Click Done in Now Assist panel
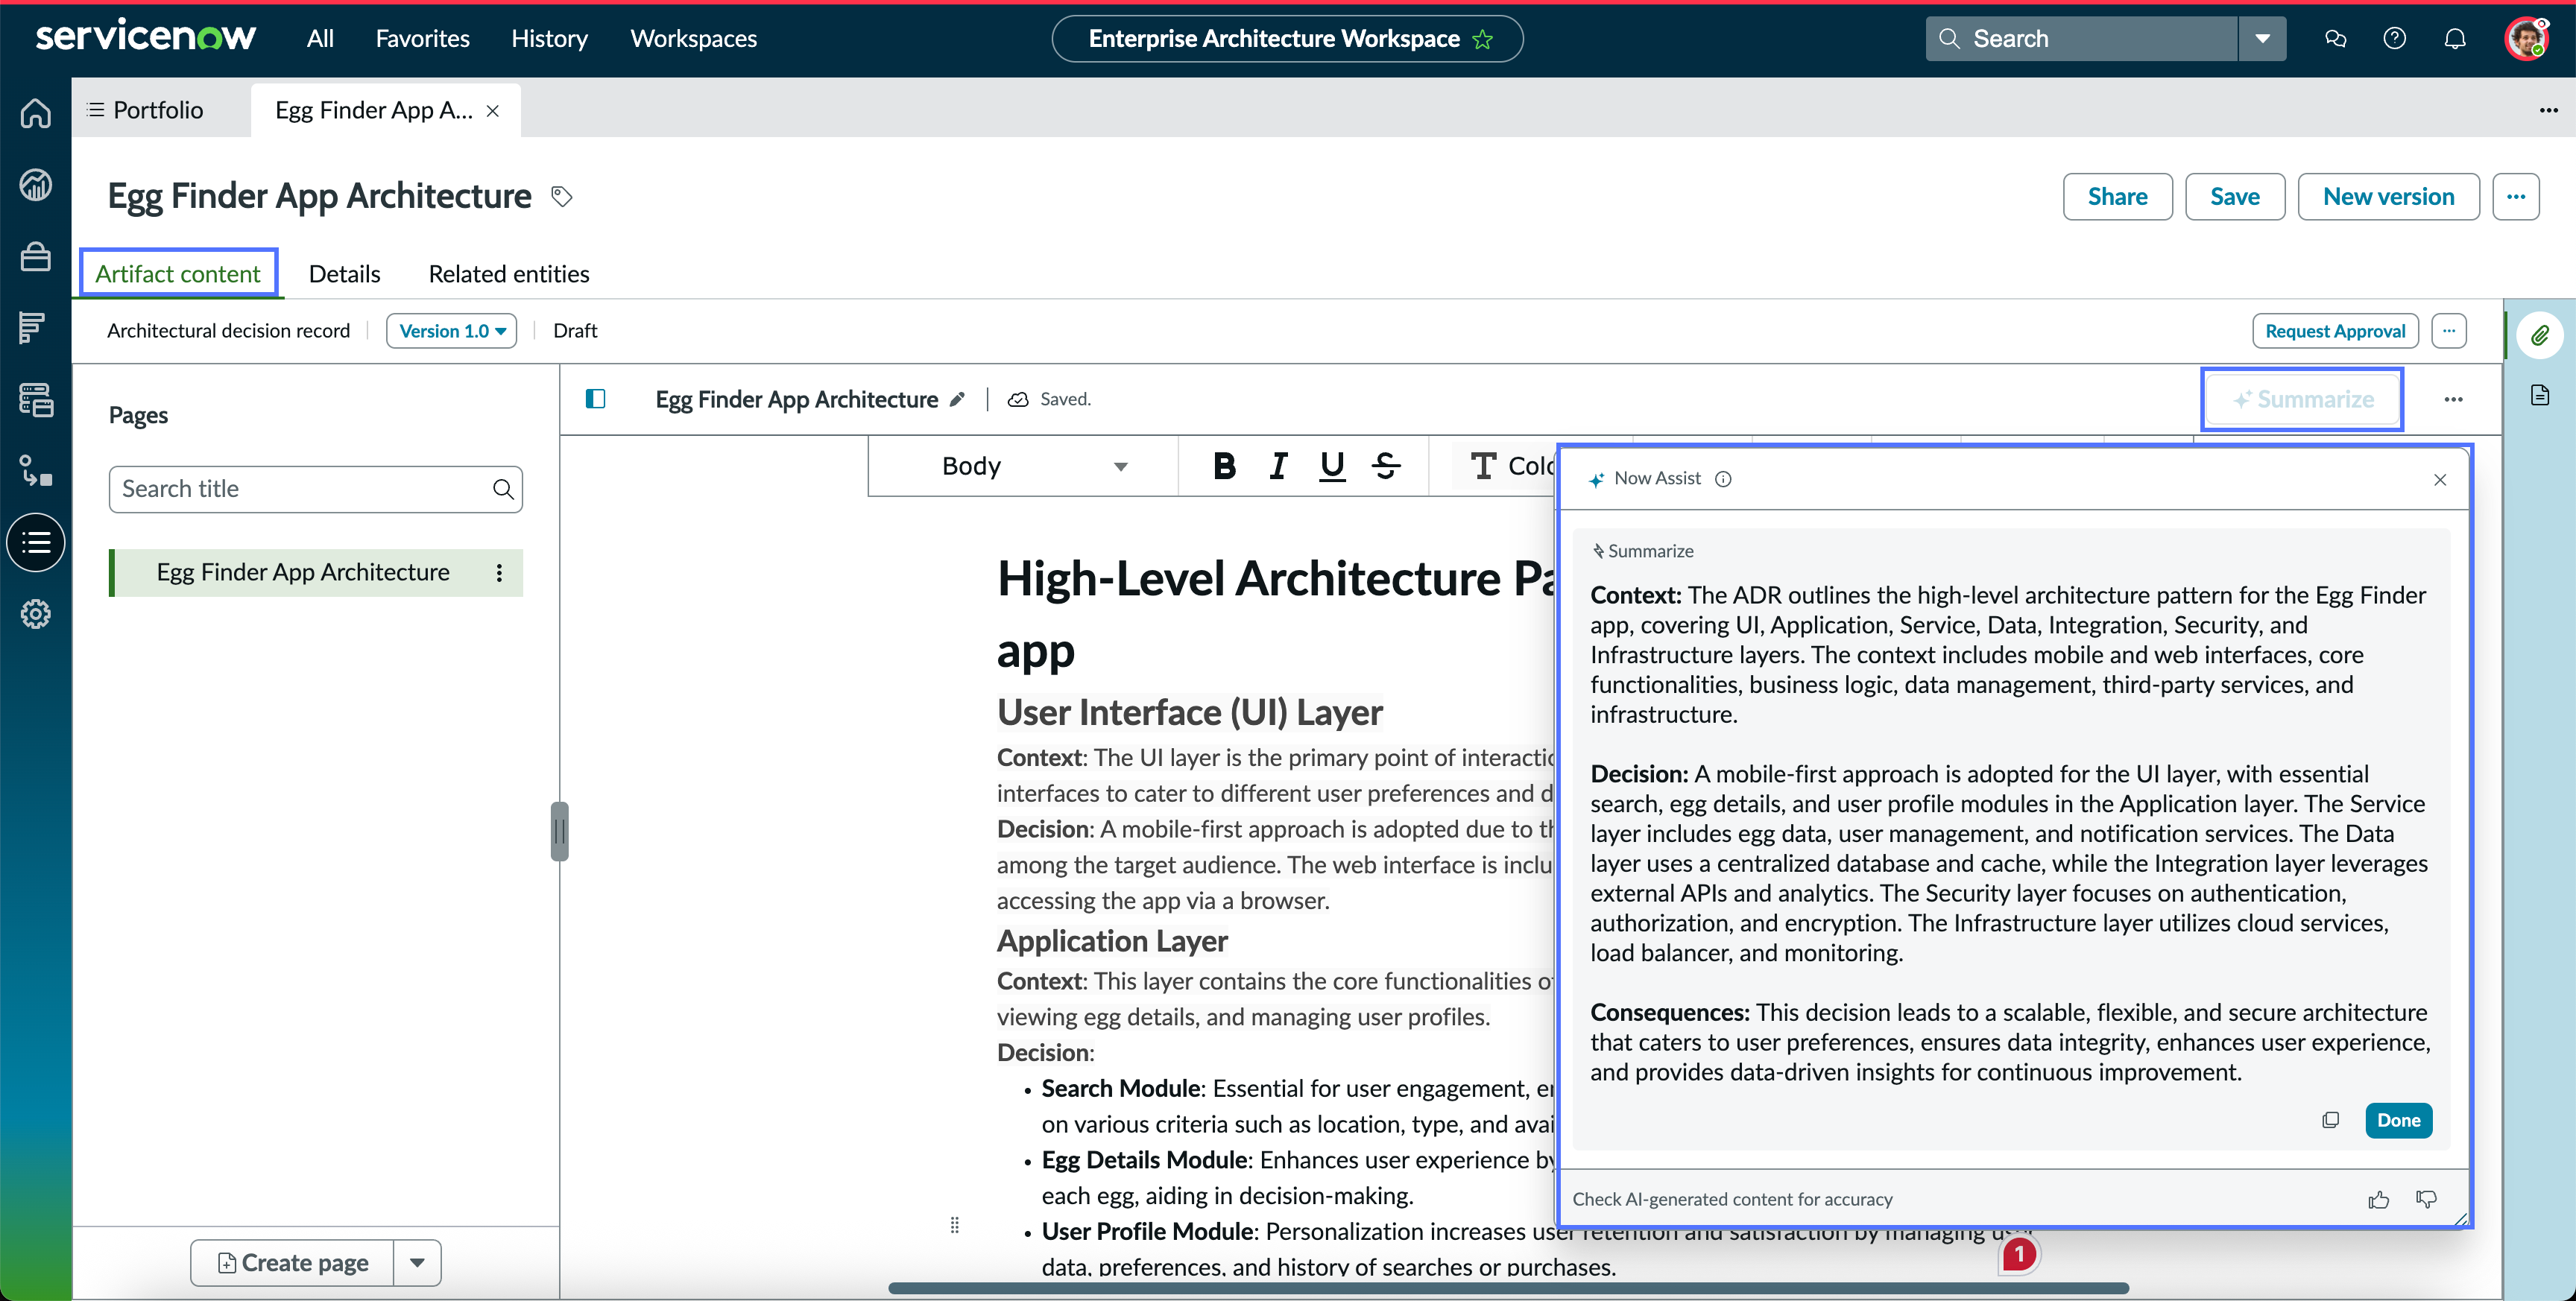2576x1301 pixels. (2398, 1120)
